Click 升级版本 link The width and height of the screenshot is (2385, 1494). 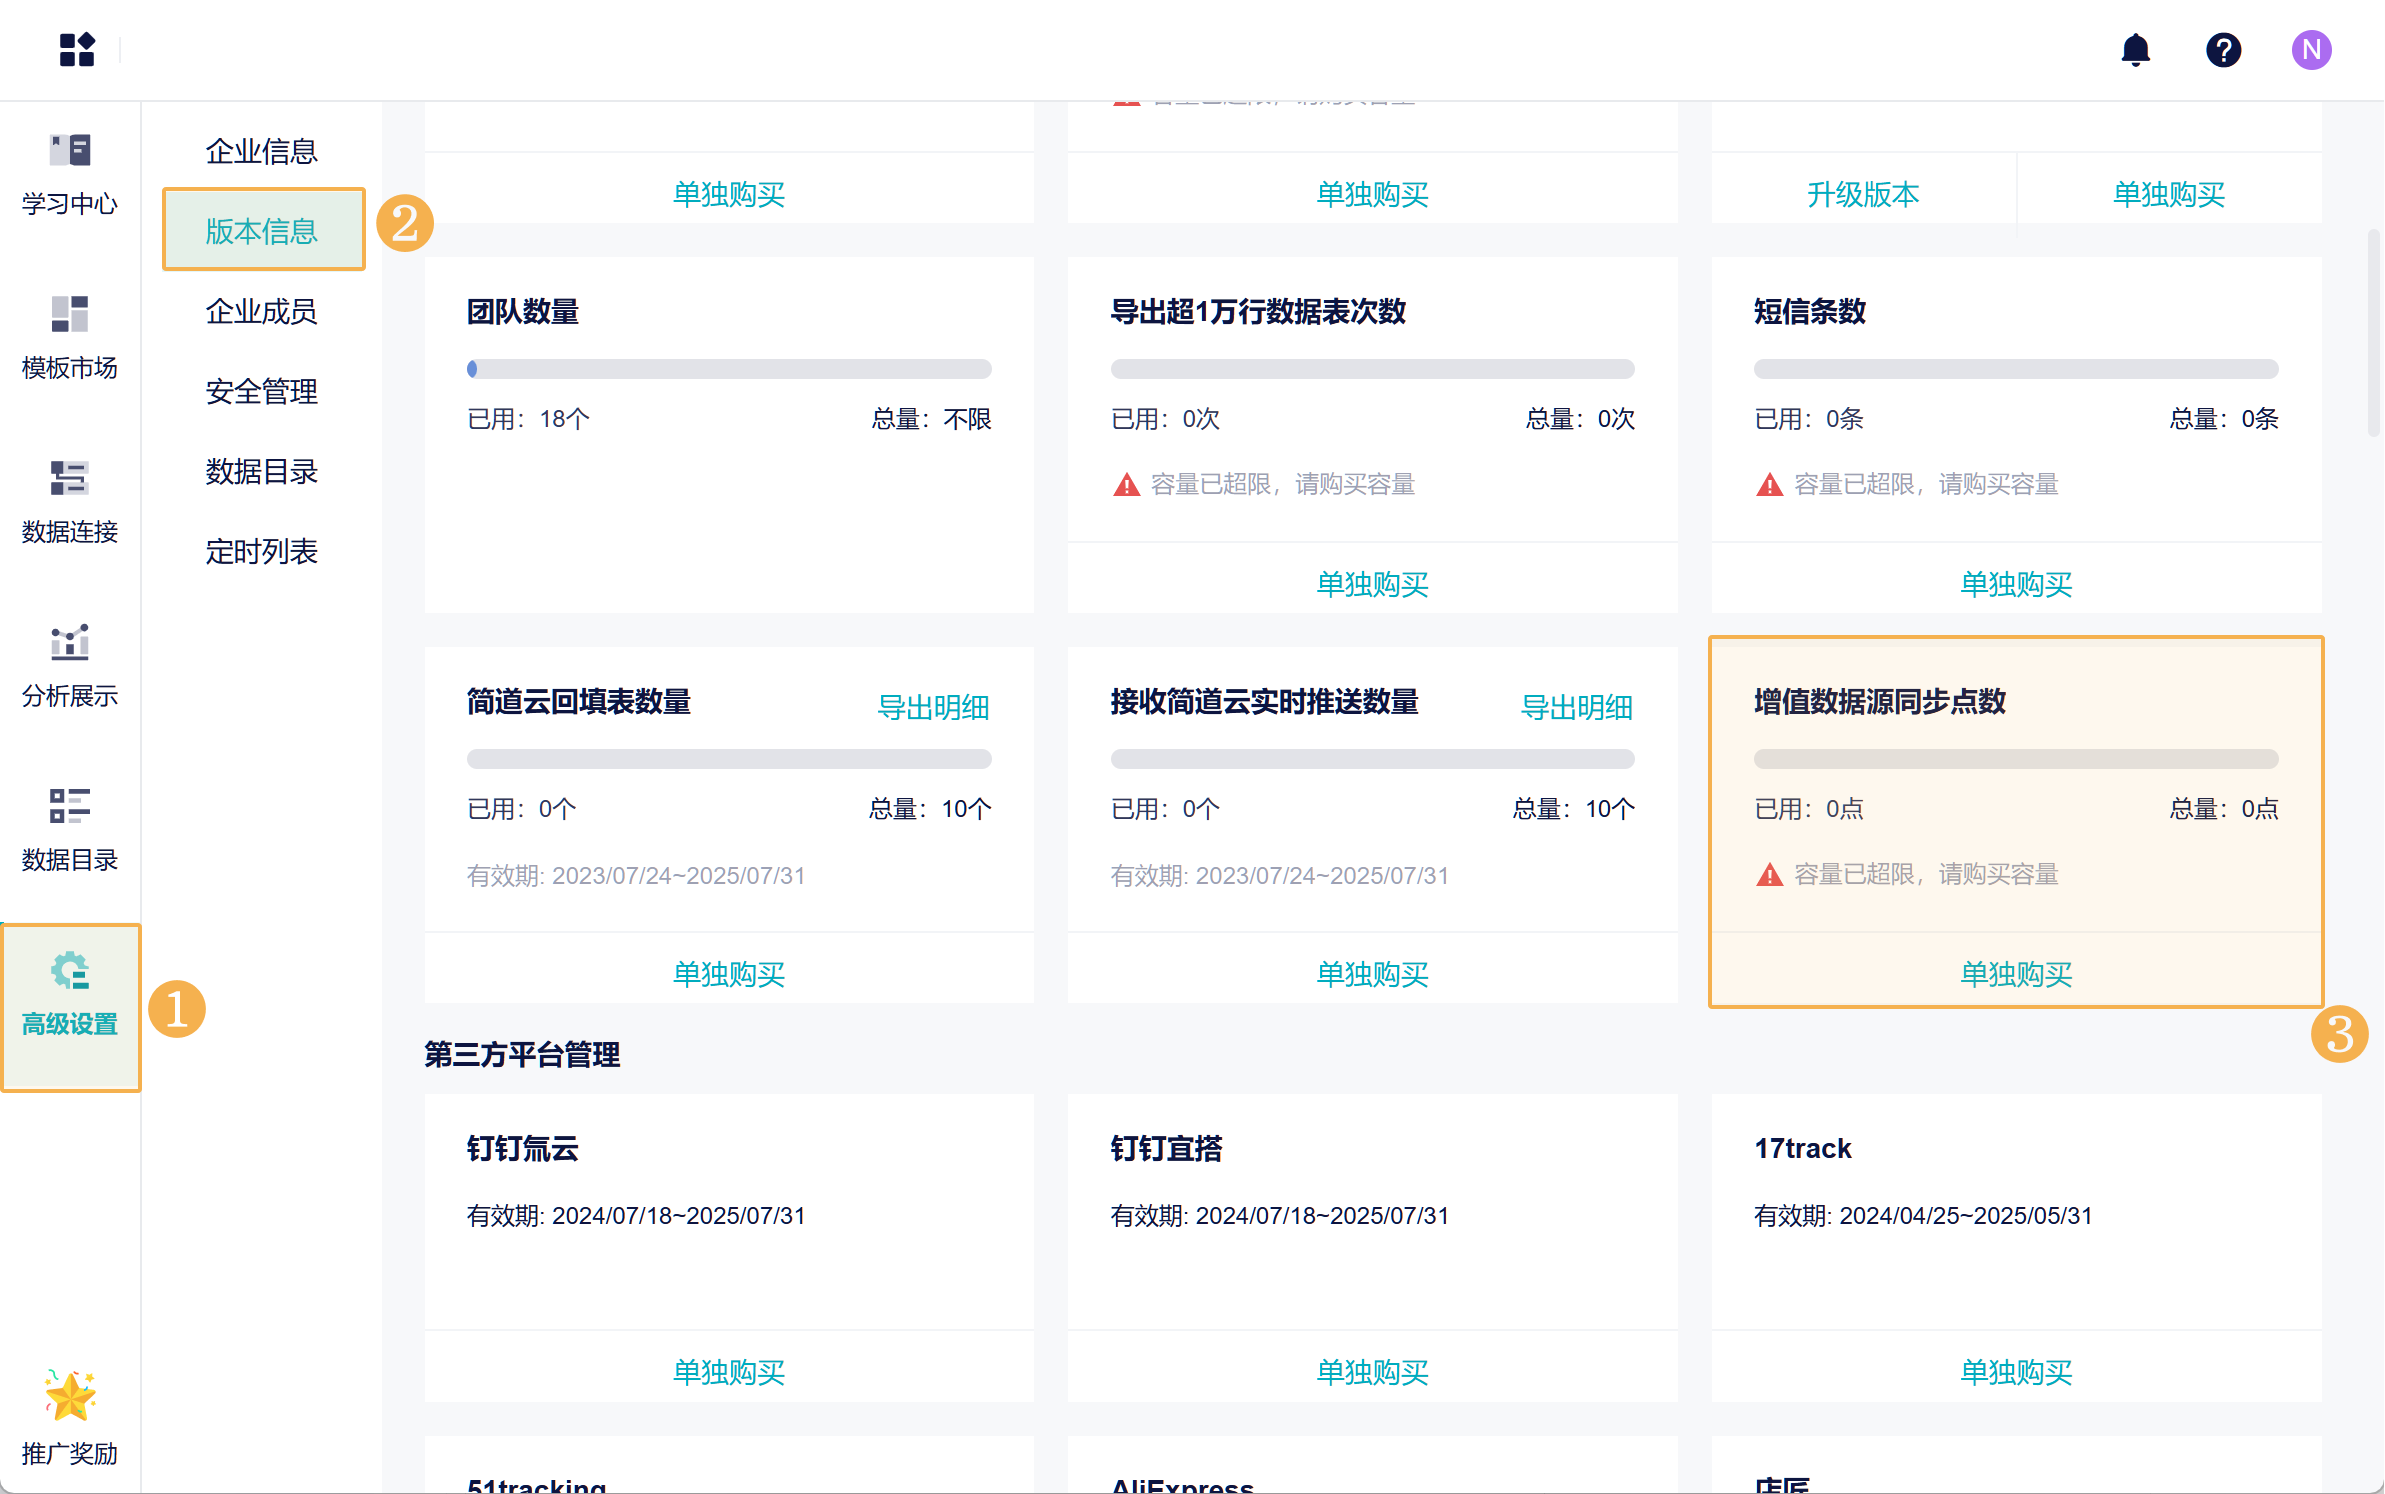(1862, 194)
